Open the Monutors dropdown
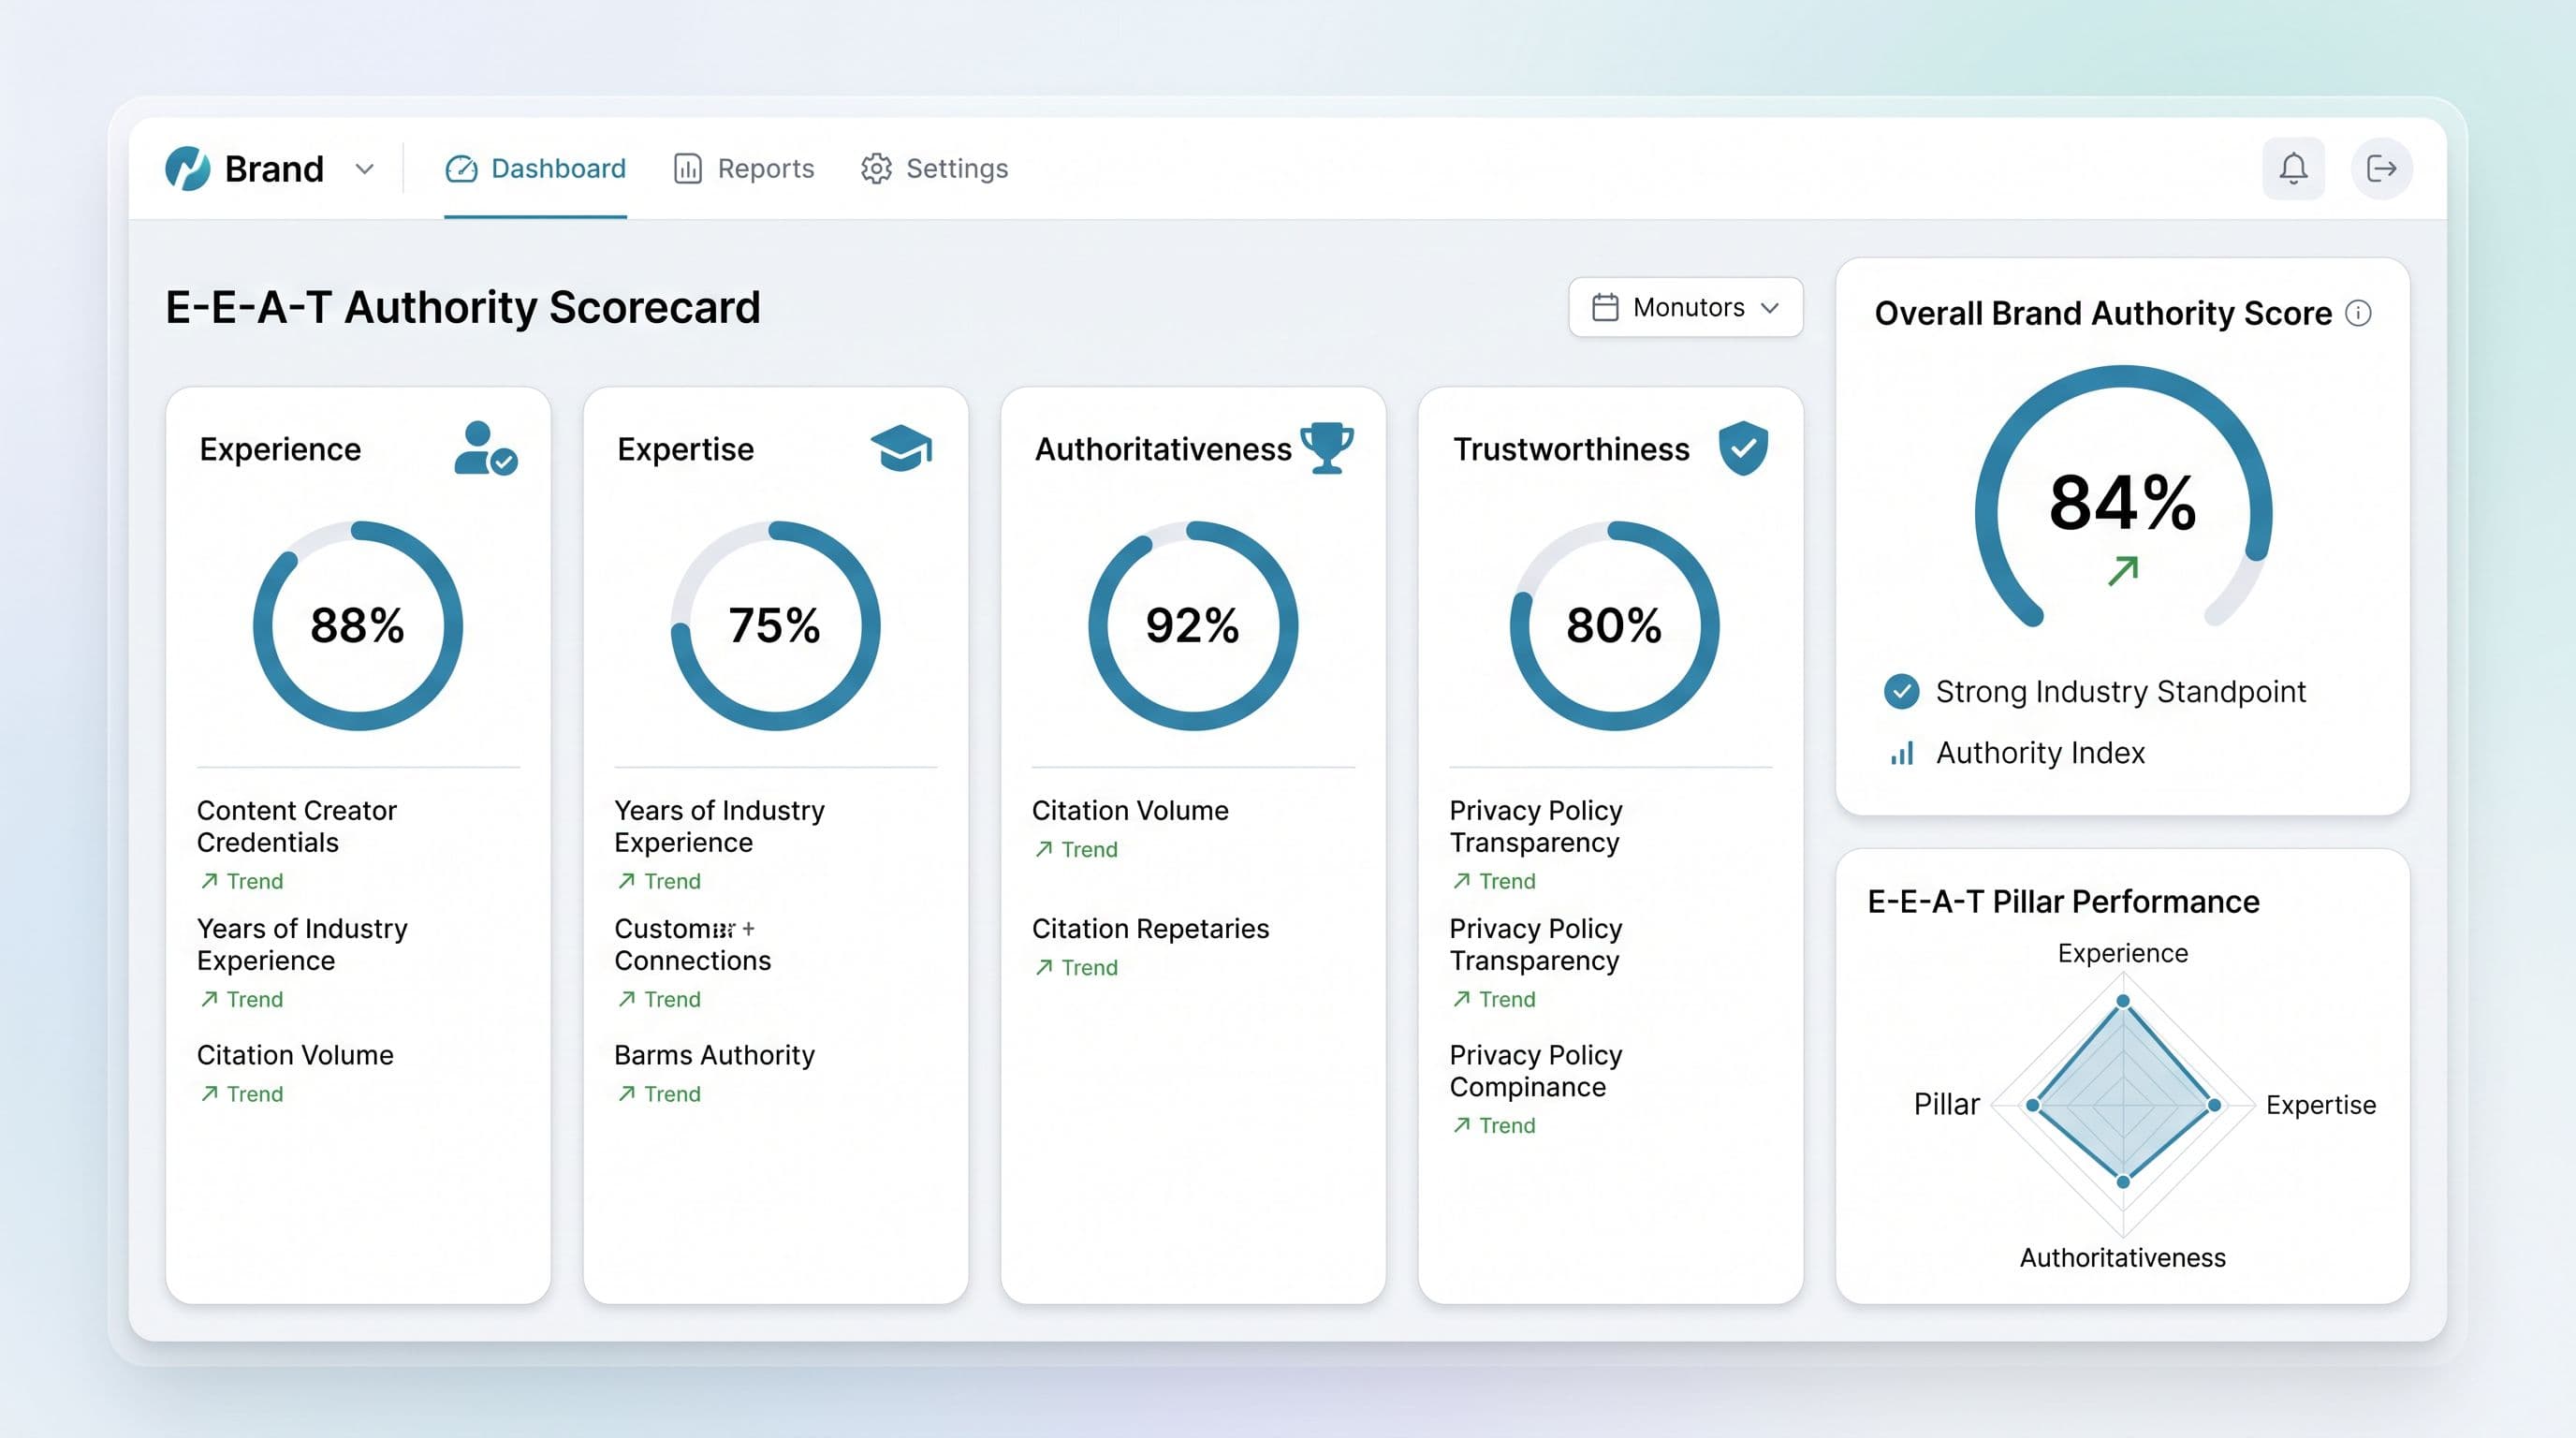2576x1438 pixels. pos(1685,307)
